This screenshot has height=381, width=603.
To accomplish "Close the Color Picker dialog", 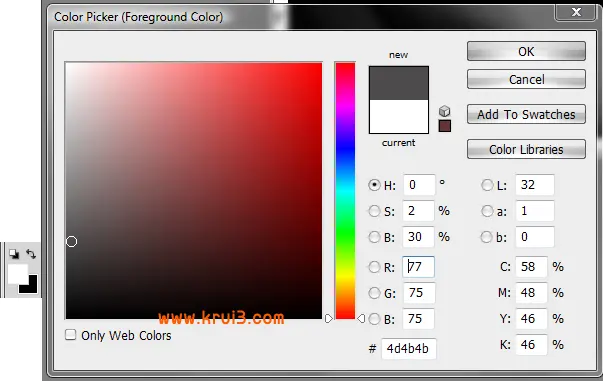I will [576, 12].
